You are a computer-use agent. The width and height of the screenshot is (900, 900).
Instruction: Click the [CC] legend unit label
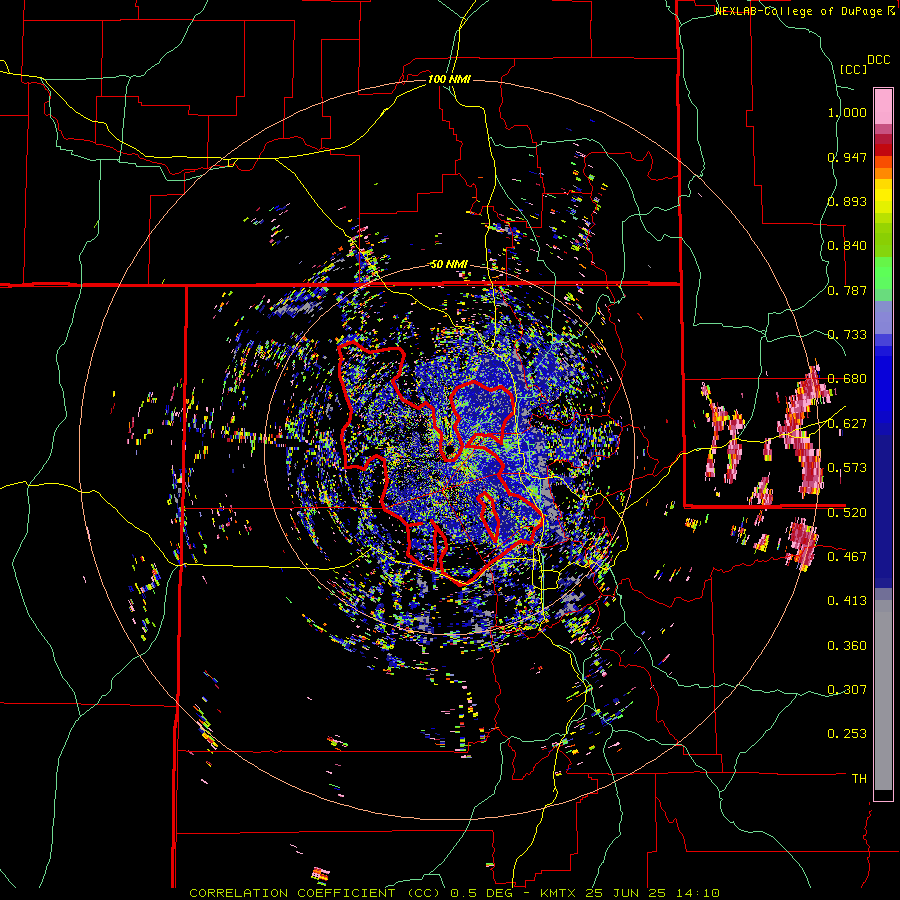point(854,69)
